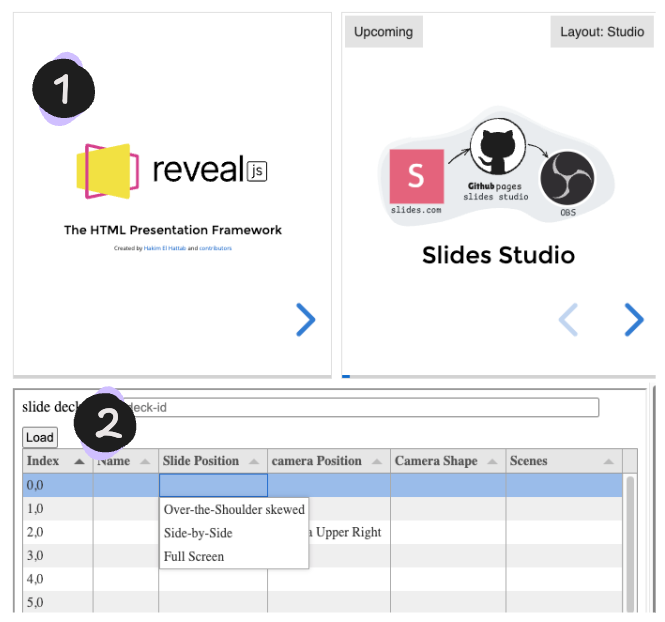The width and height of the screenshot is (665, 622).
Task: Sort by camera Position column arrow
Action: (x=377, y=462)
